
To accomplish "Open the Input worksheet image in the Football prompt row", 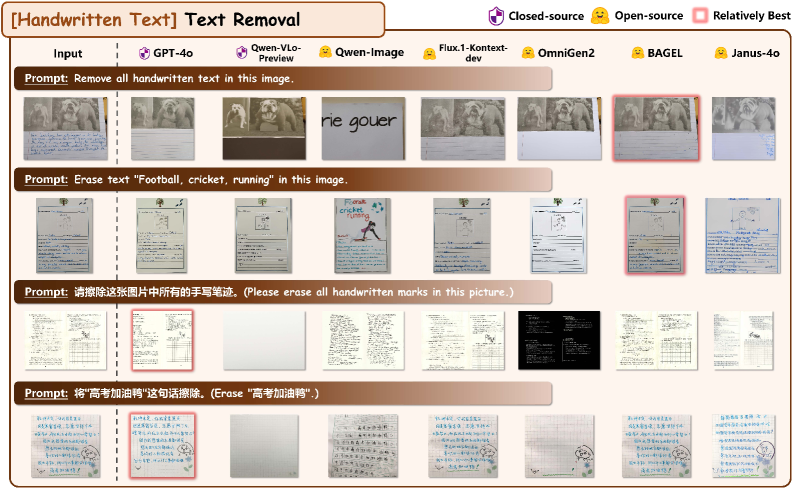I will point(64,236).
